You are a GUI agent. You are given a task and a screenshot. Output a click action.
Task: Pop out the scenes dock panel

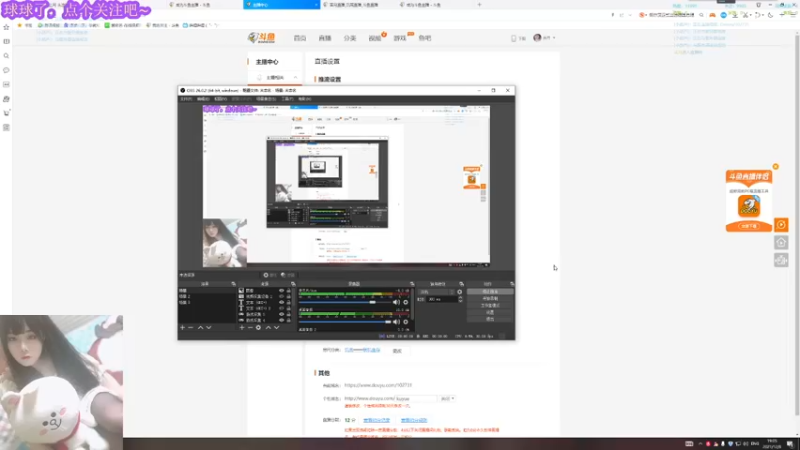point(234,284)
